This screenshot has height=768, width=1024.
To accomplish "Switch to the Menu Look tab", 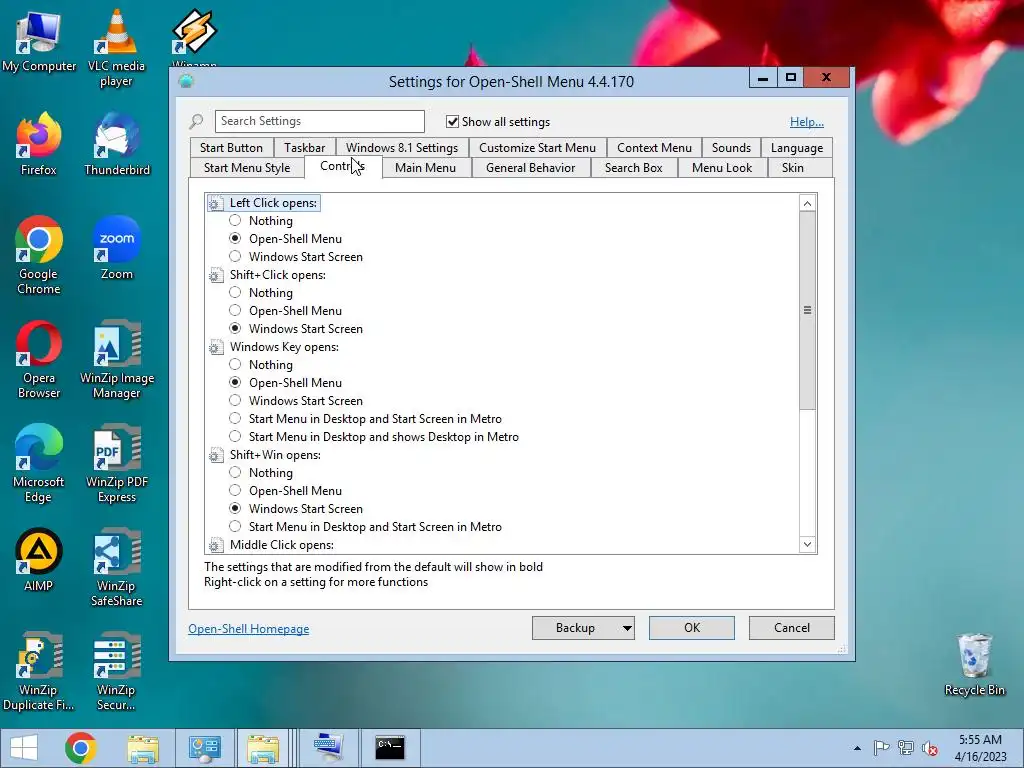I will pyautogui.click(x=722, y=168).
